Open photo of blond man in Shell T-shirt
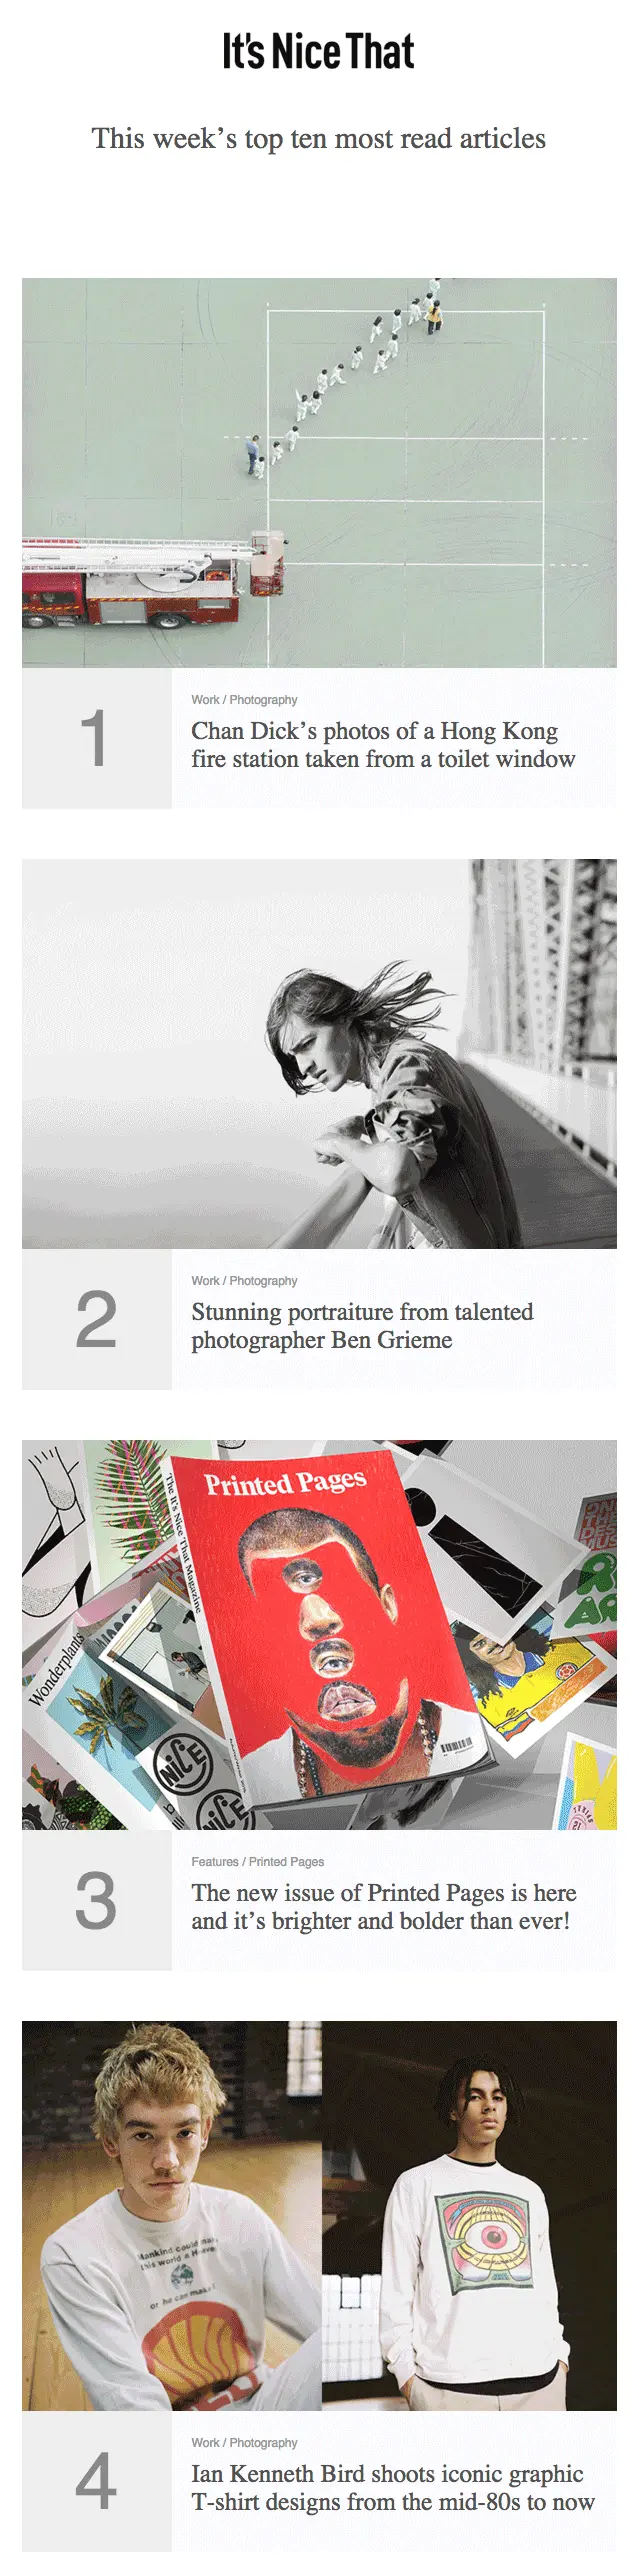This screenshot has width=644, height=2569. tap(172, 2215)
